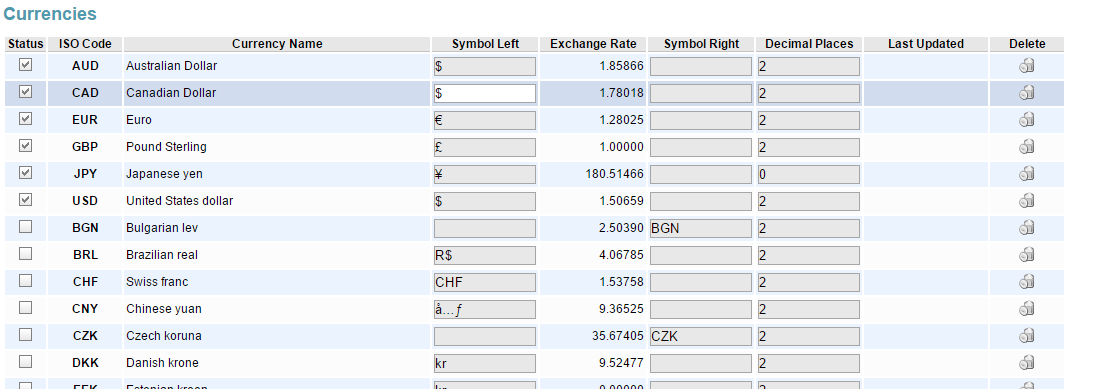Delete Czech koruna via row icon

tap(1026, 336)
